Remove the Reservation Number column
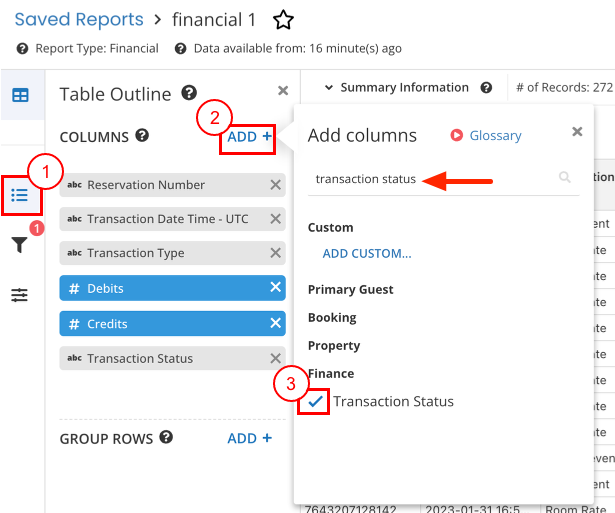The width and height of the screenshot is (615, 513). [x=275, y=185]
